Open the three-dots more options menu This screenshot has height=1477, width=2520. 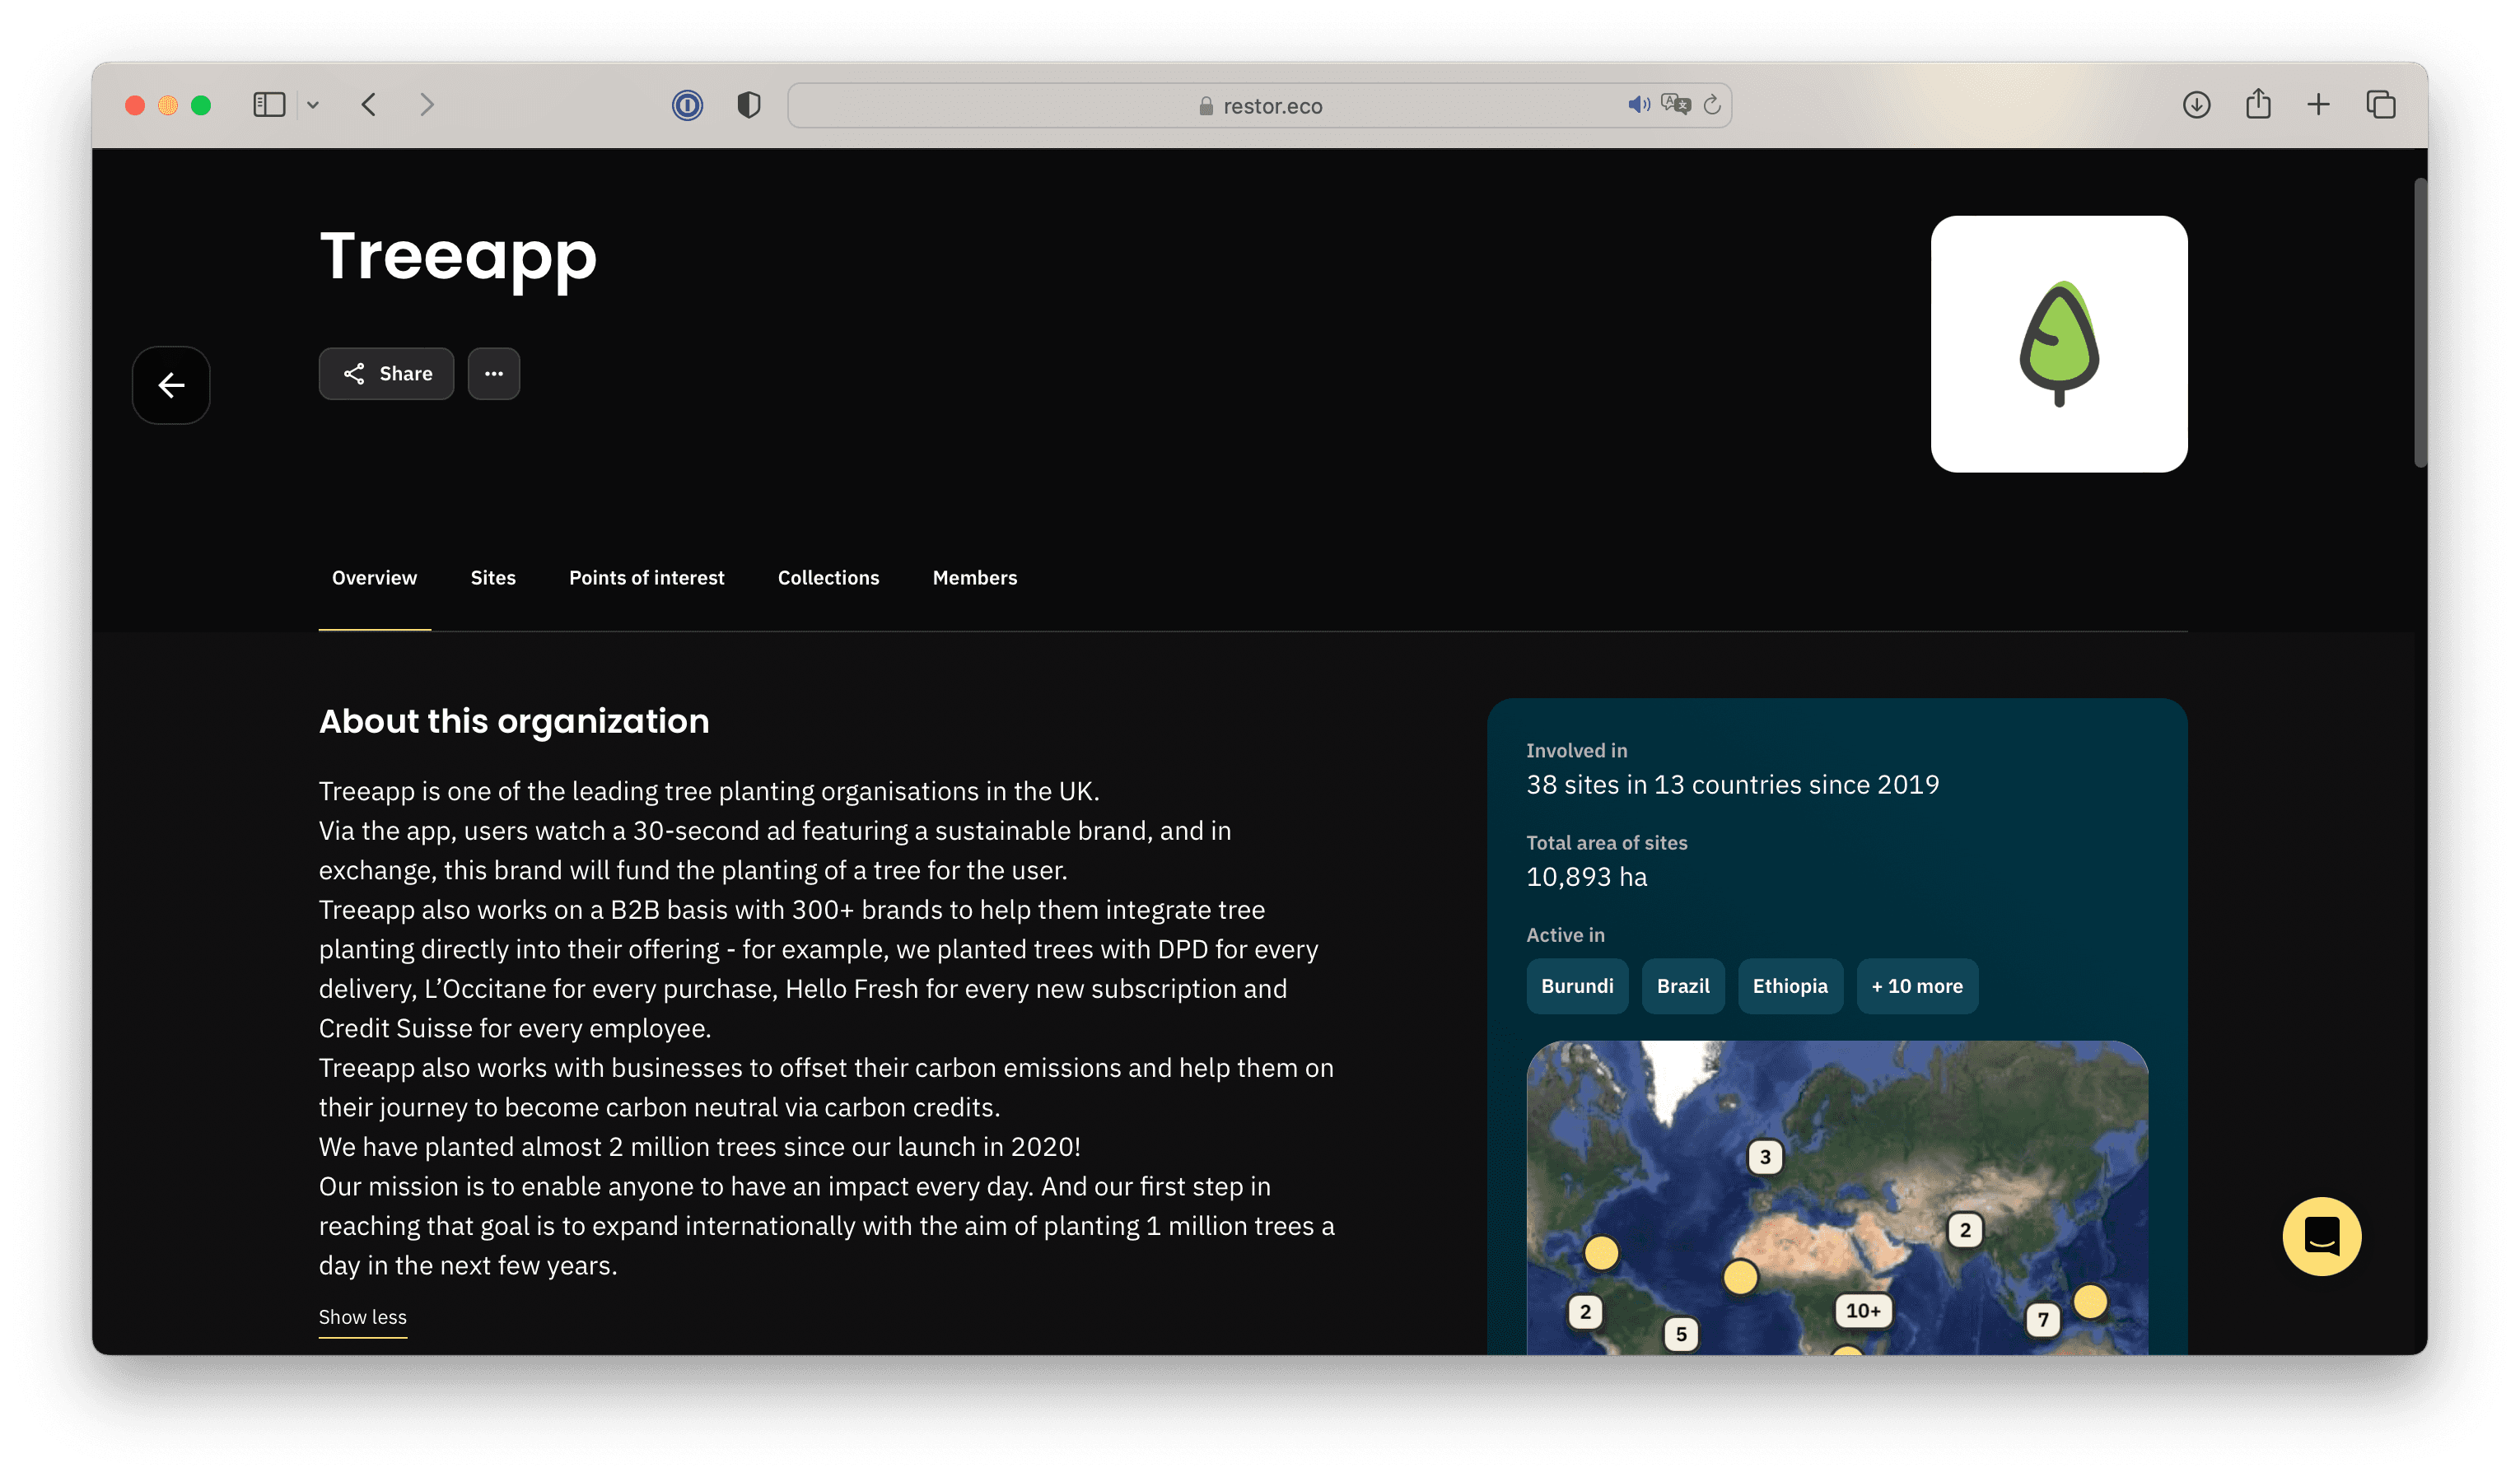point(494,373)
